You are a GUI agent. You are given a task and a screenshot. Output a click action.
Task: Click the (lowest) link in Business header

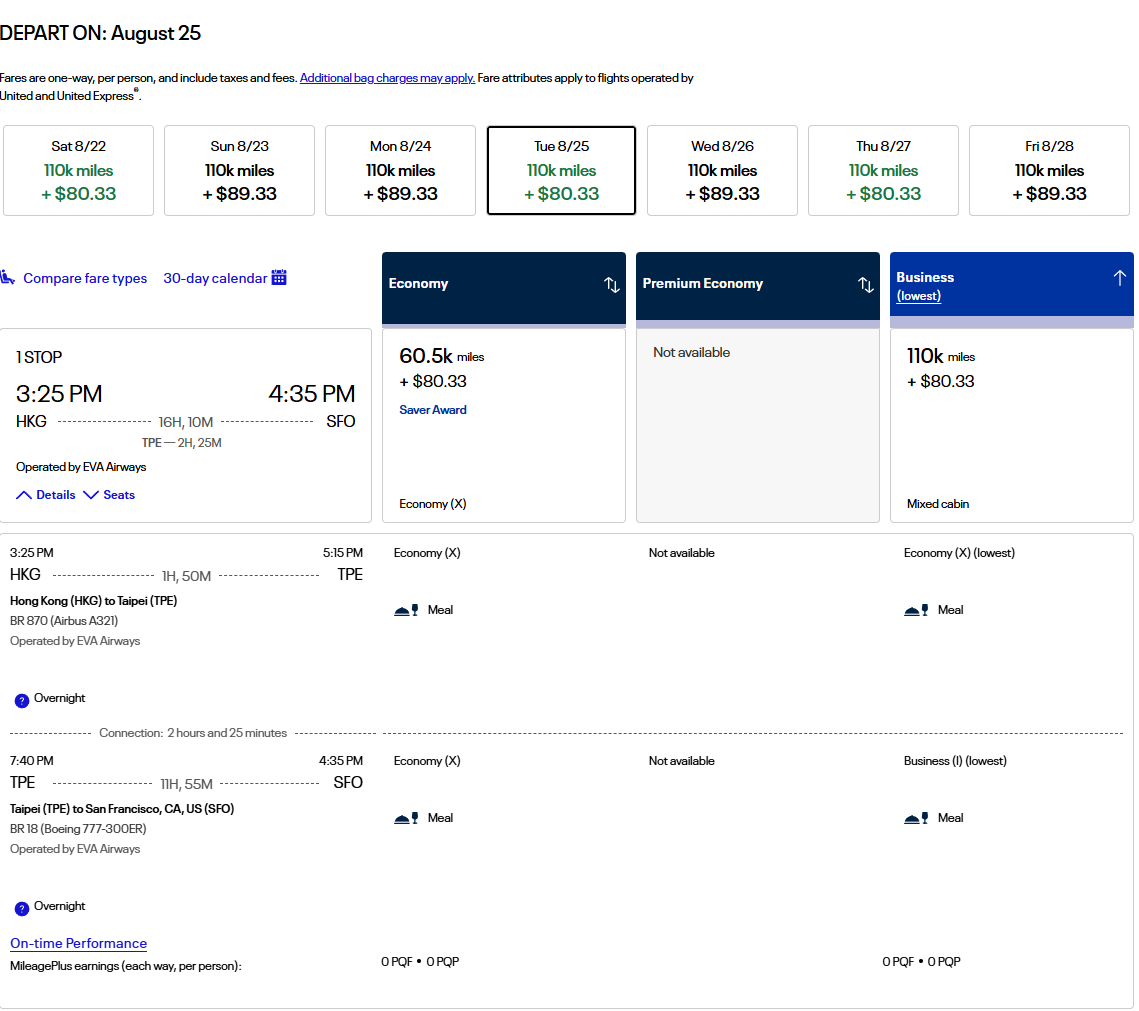pos(918,296)
